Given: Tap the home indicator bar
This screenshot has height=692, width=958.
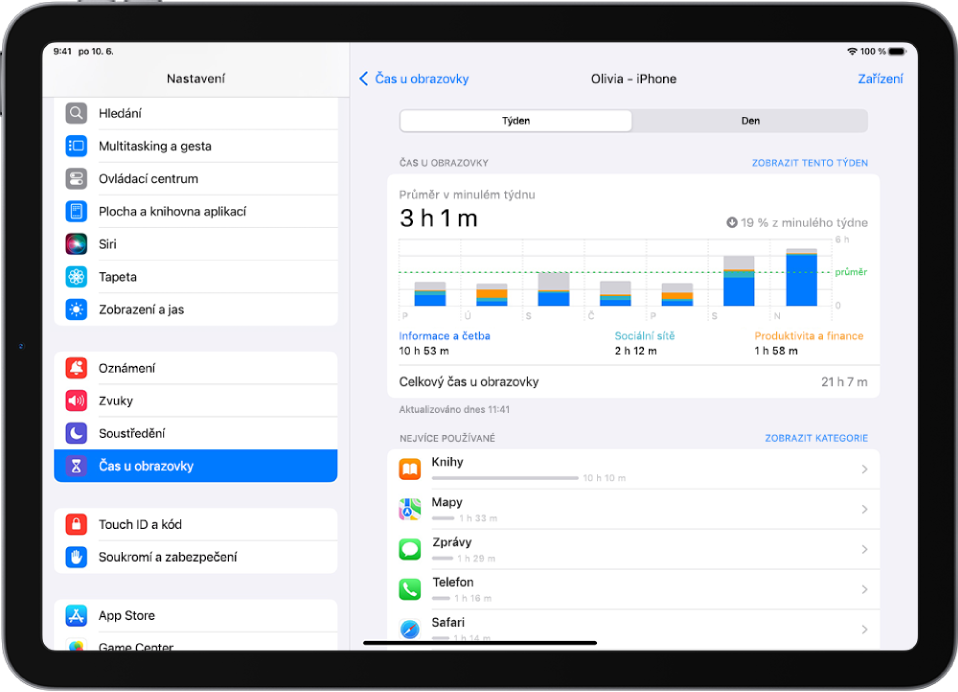Looking at the screenshot, I should pyautogui.click(x=480, y=643).
